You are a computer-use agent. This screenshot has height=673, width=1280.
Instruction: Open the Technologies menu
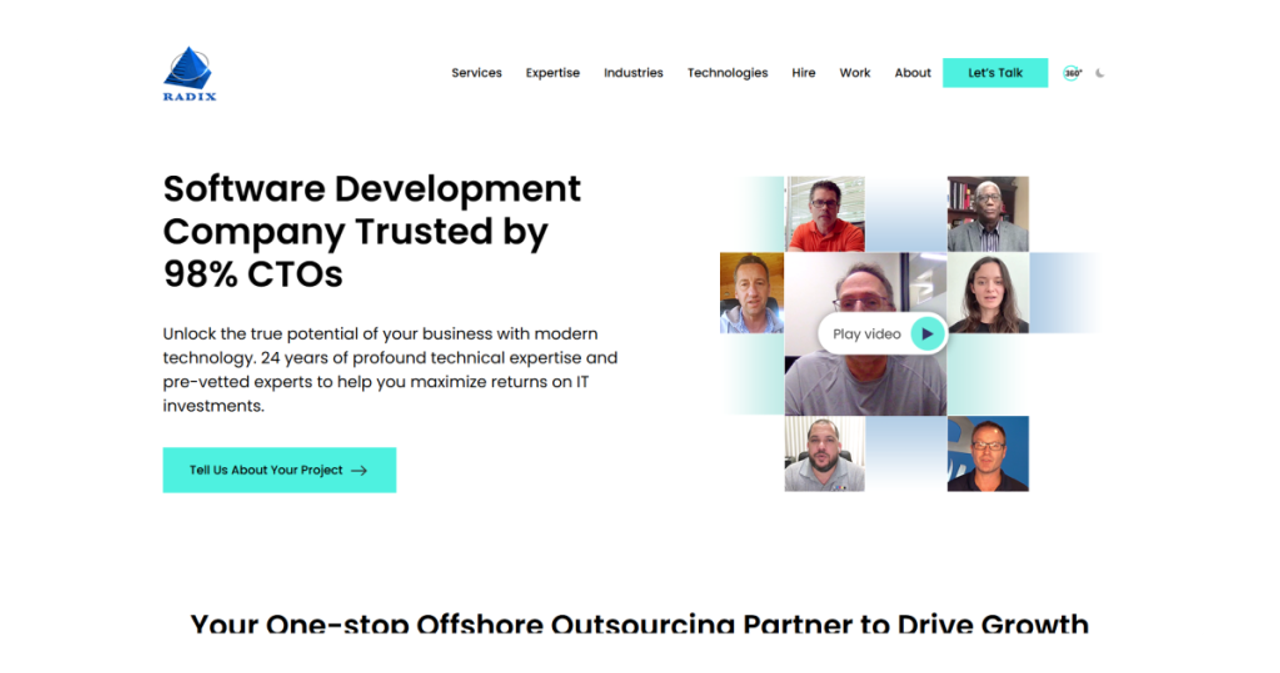728,73
